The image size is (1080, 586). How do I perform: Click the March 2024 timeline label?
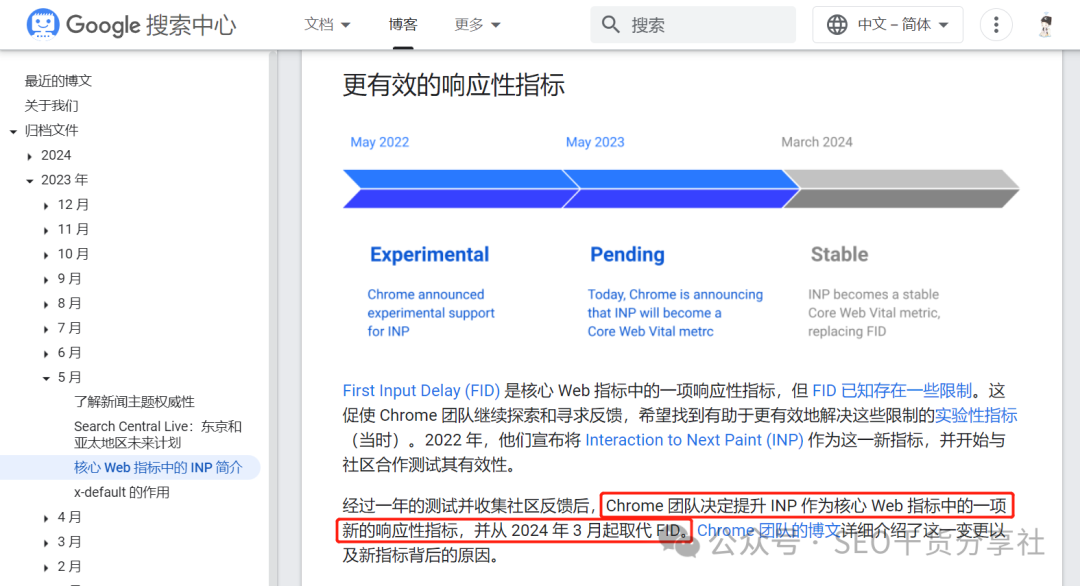[x=817, y=142]
